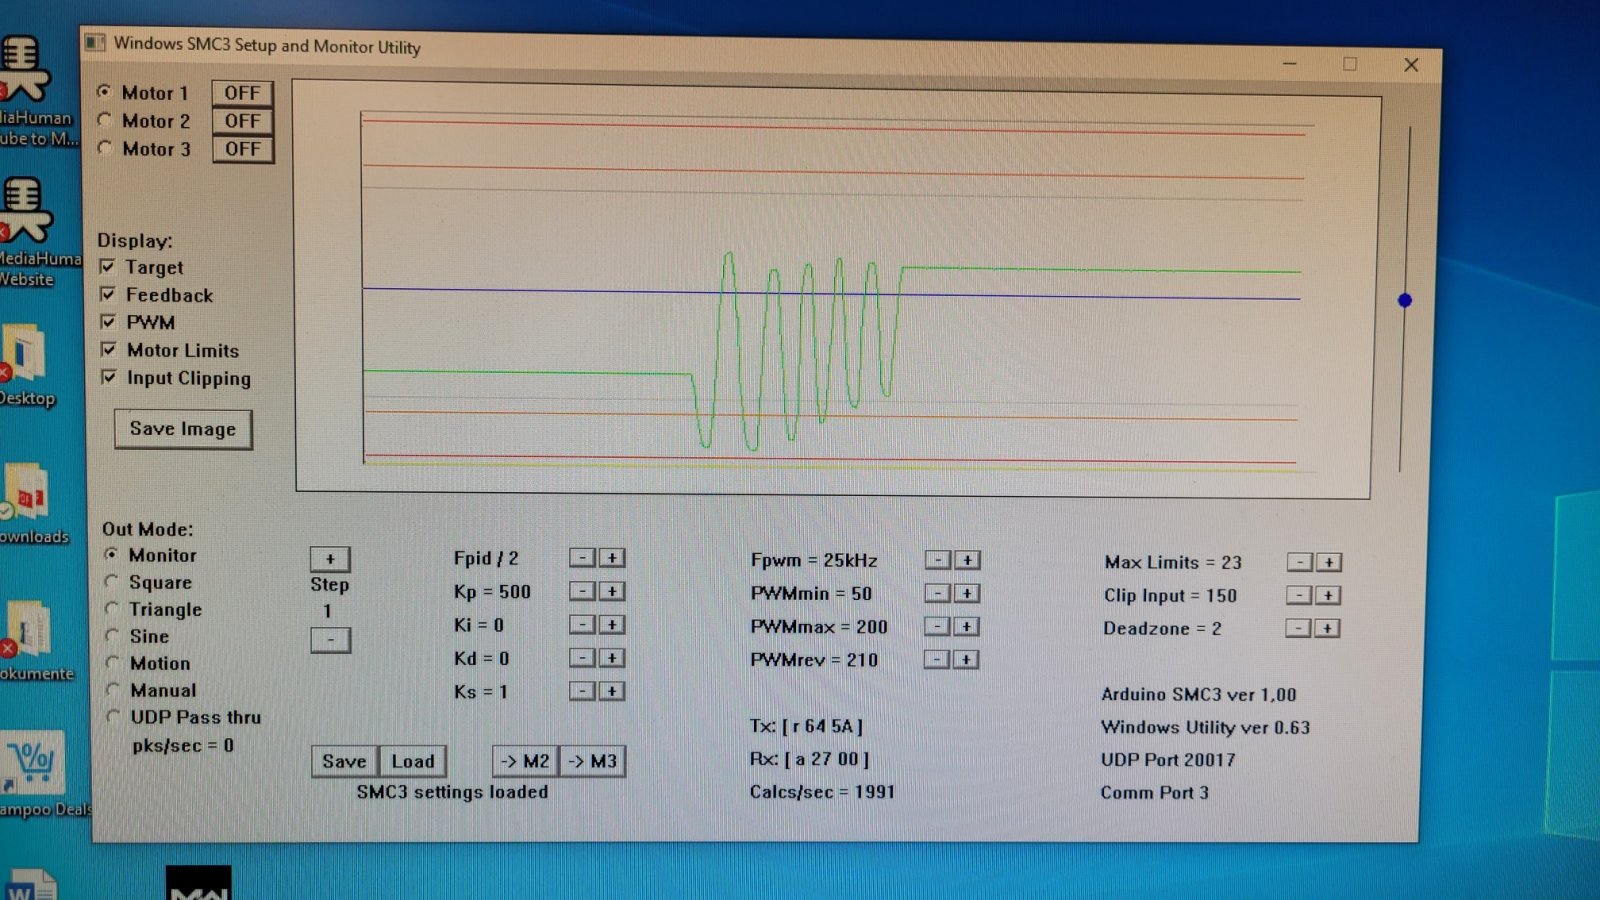This screenshot has width=1600, height=900.
Task: Select Manual output mode
Action: (x=113, y=689)
